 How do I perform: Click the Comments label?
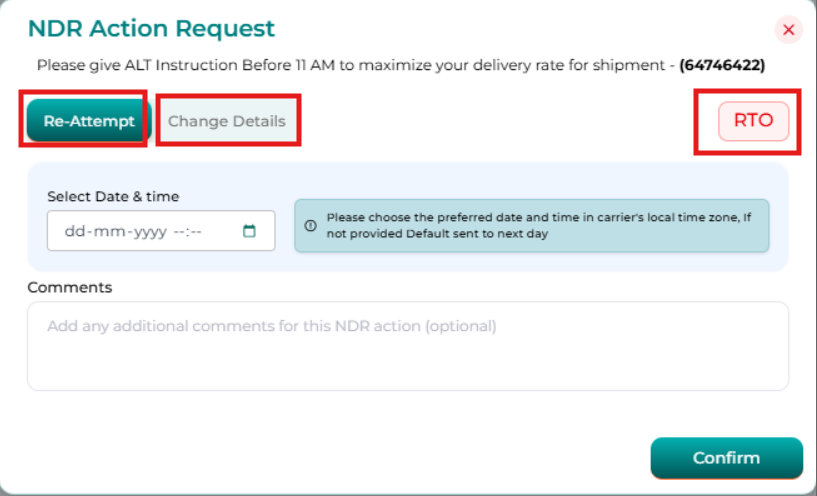[x=70, y=287]
